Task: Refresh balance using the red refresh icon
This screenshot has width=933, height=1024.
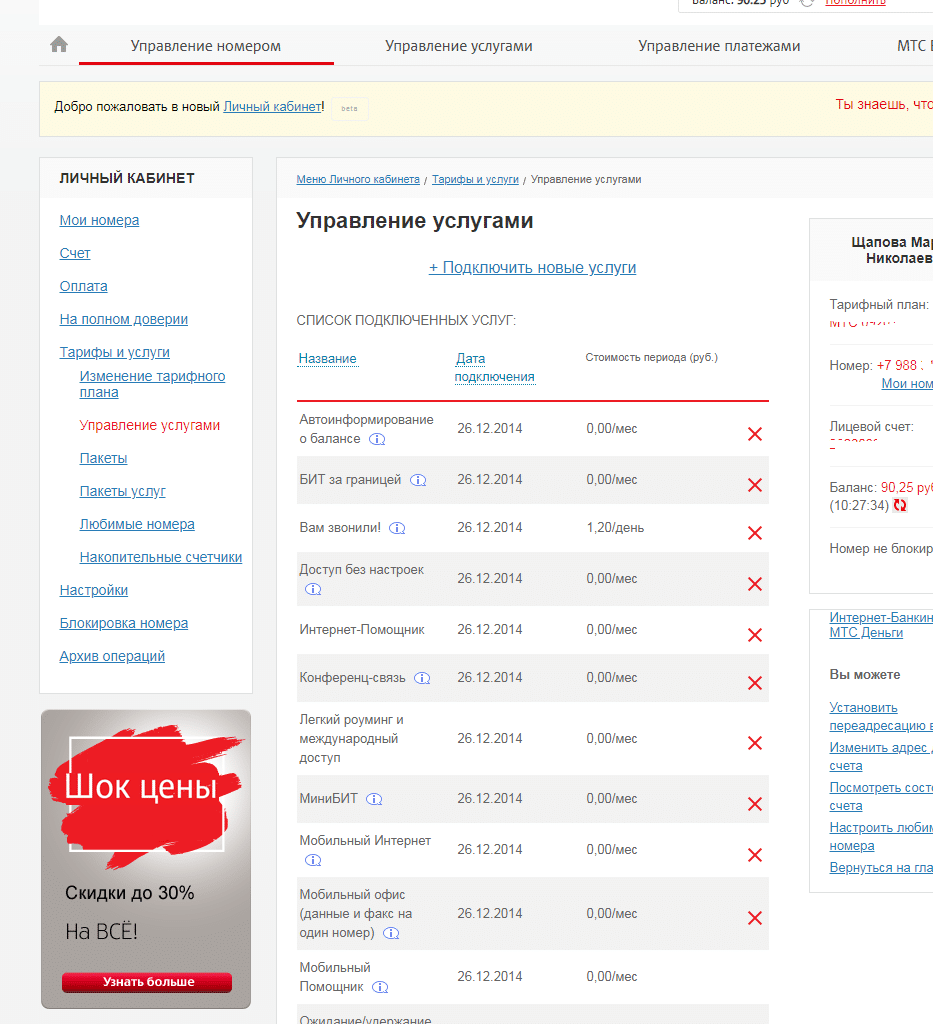Action: click(x=900, y=506)
